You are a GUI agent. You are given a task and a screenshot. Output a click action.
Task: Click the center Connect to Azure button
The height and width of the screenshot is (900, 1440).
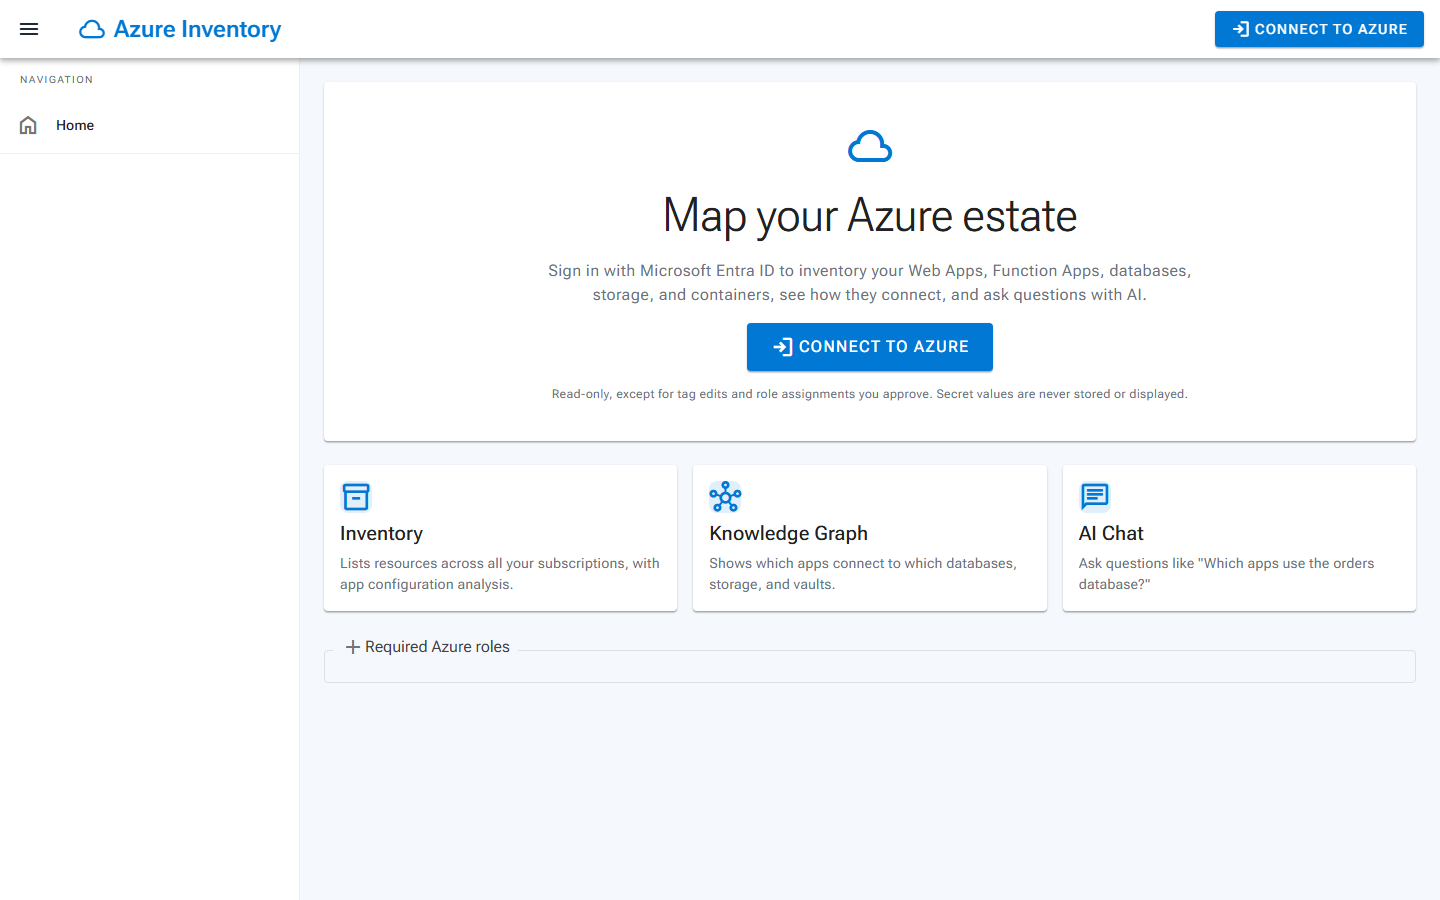click(x=870, y=347)
